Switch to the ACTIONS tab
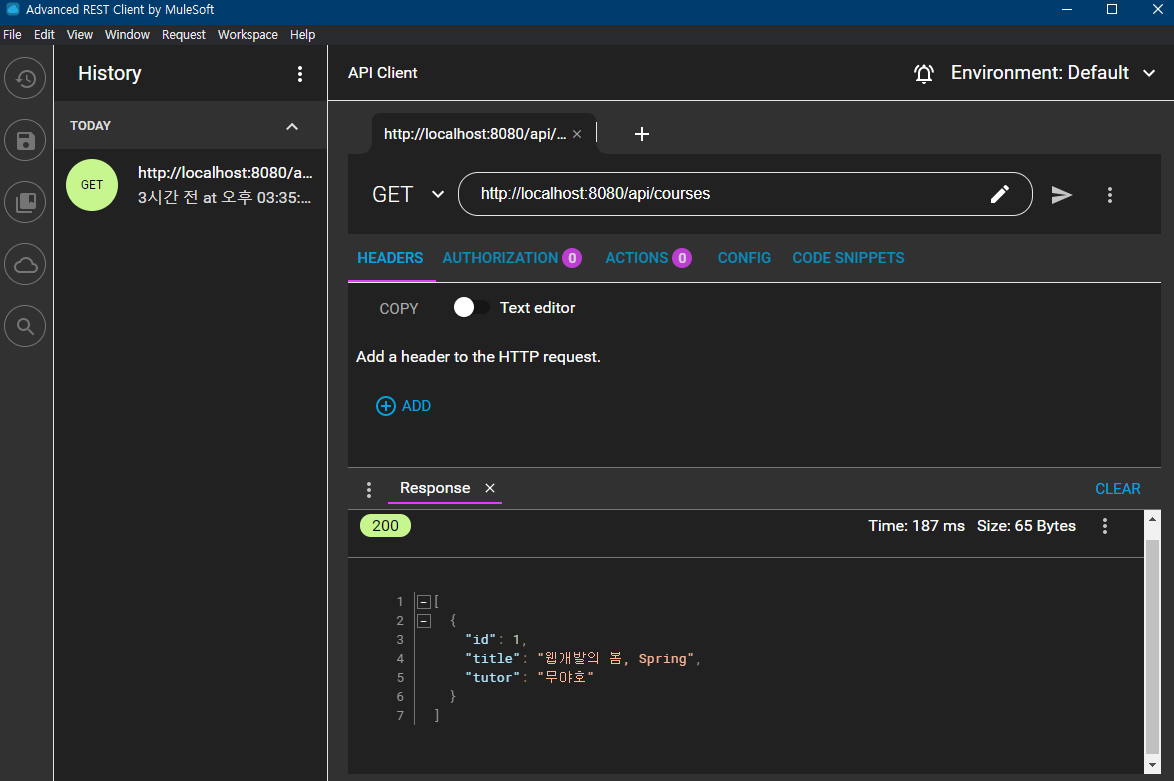The image size is (1174, 781). [x=648, y=258]
